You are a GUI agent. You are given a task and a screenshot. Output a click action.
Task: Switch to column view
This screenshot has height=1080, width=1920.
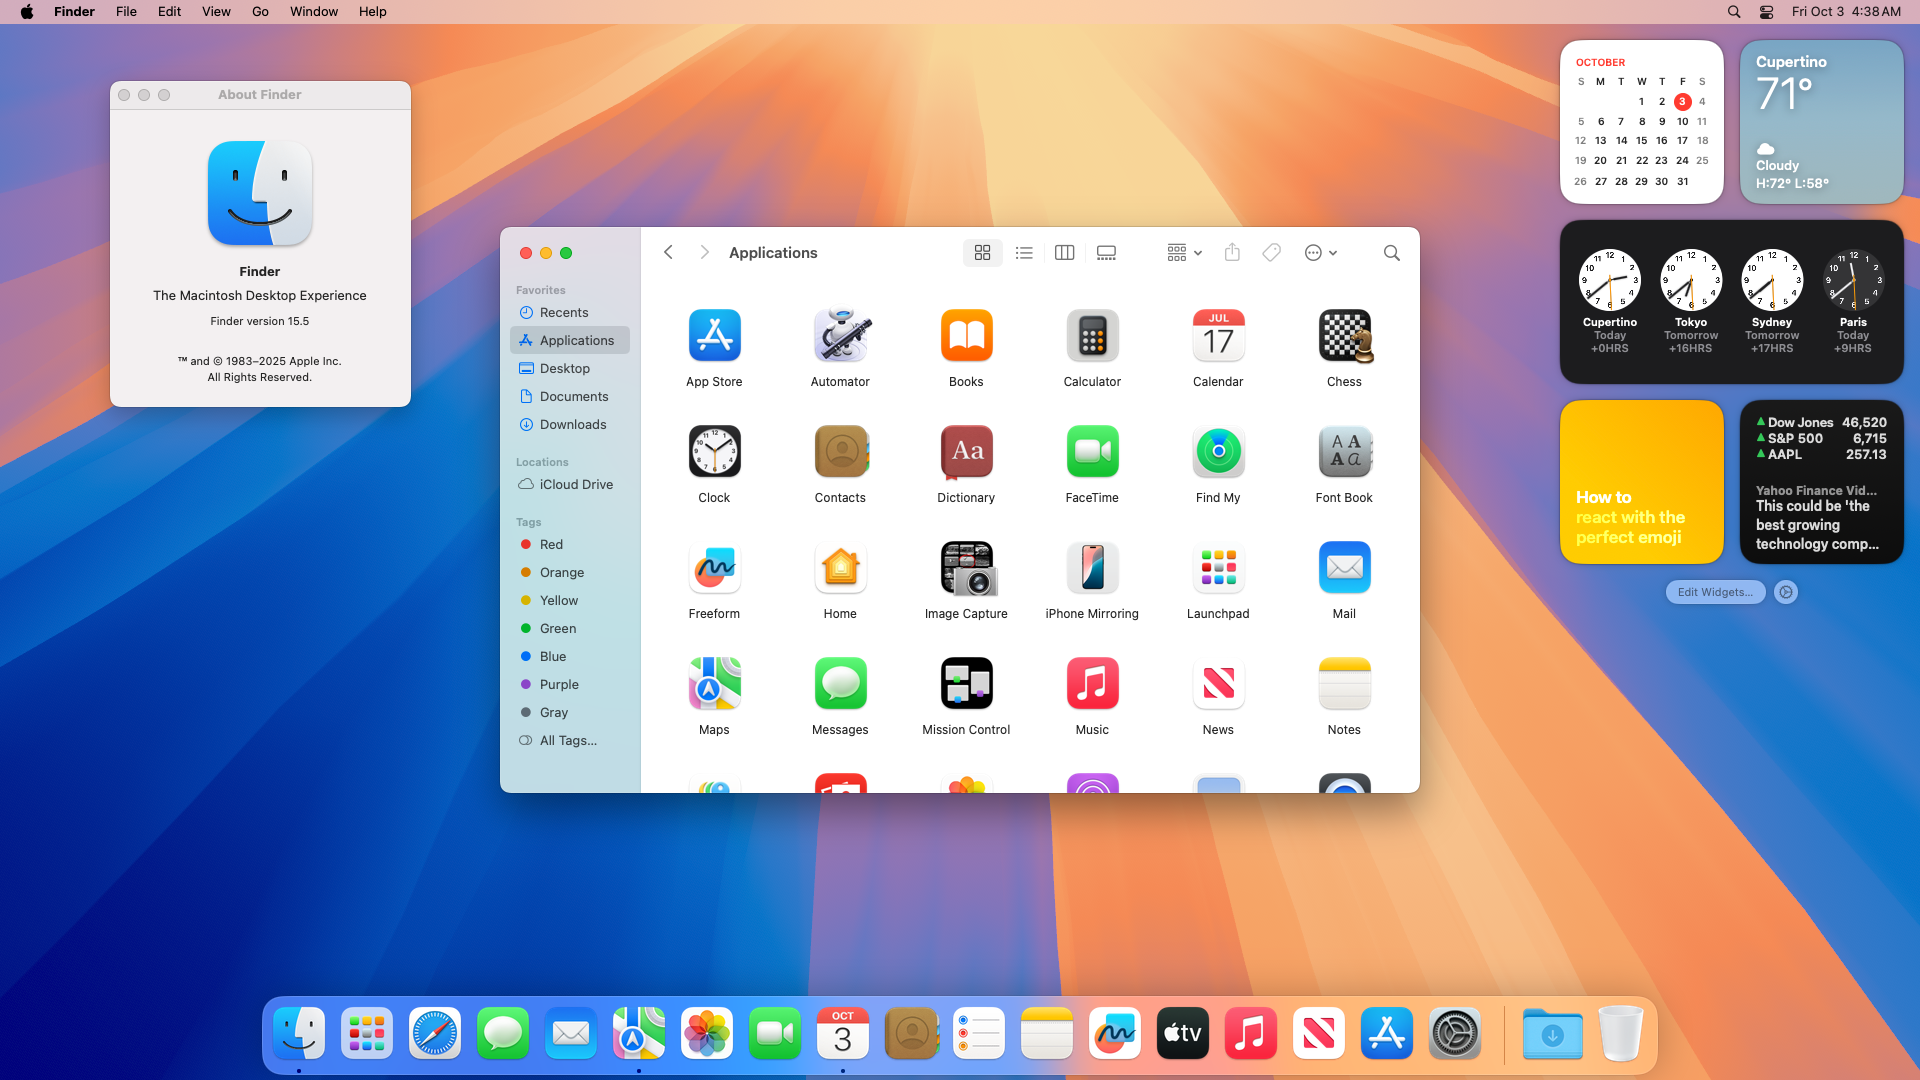(1064, 253)
